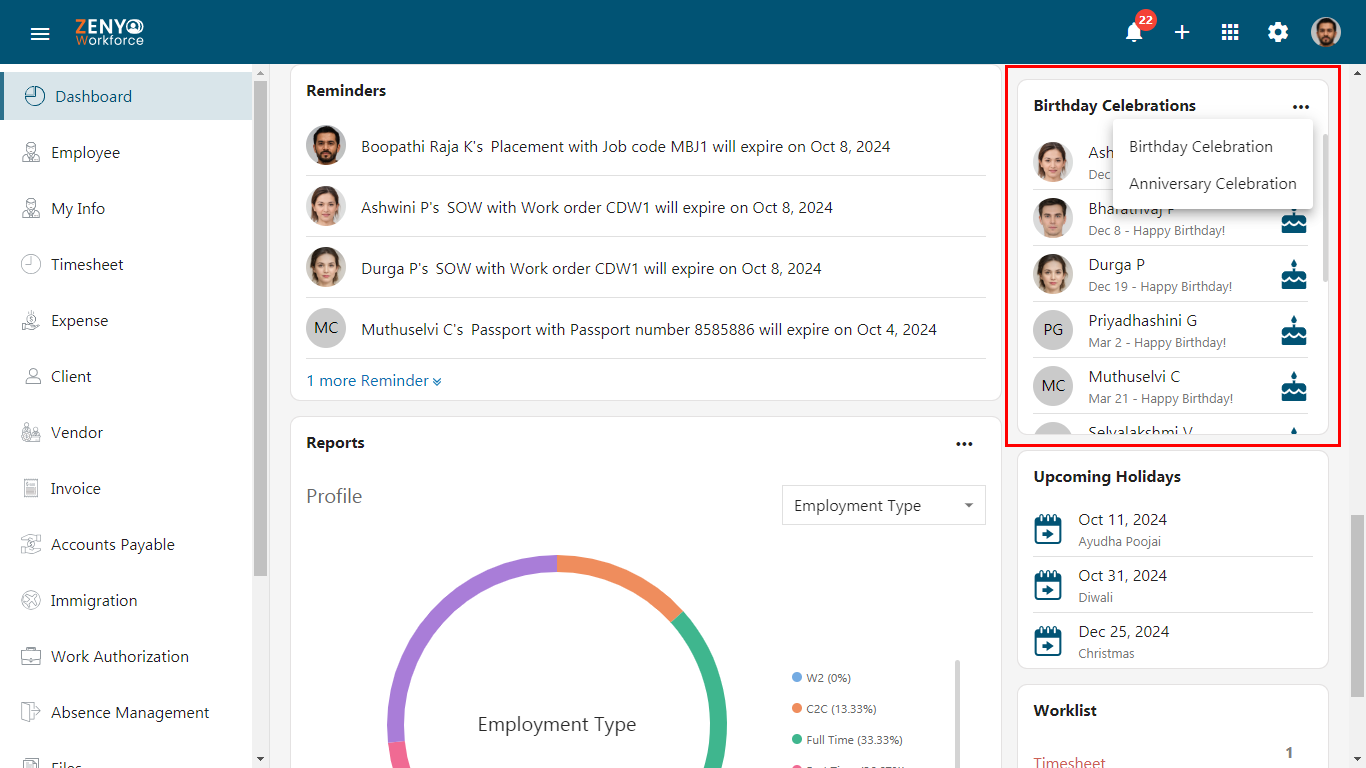This screenshot has width=1366, height=768.
Task: Click the Birthday Celebrations list scrollbar
Action: [1325, 207]
